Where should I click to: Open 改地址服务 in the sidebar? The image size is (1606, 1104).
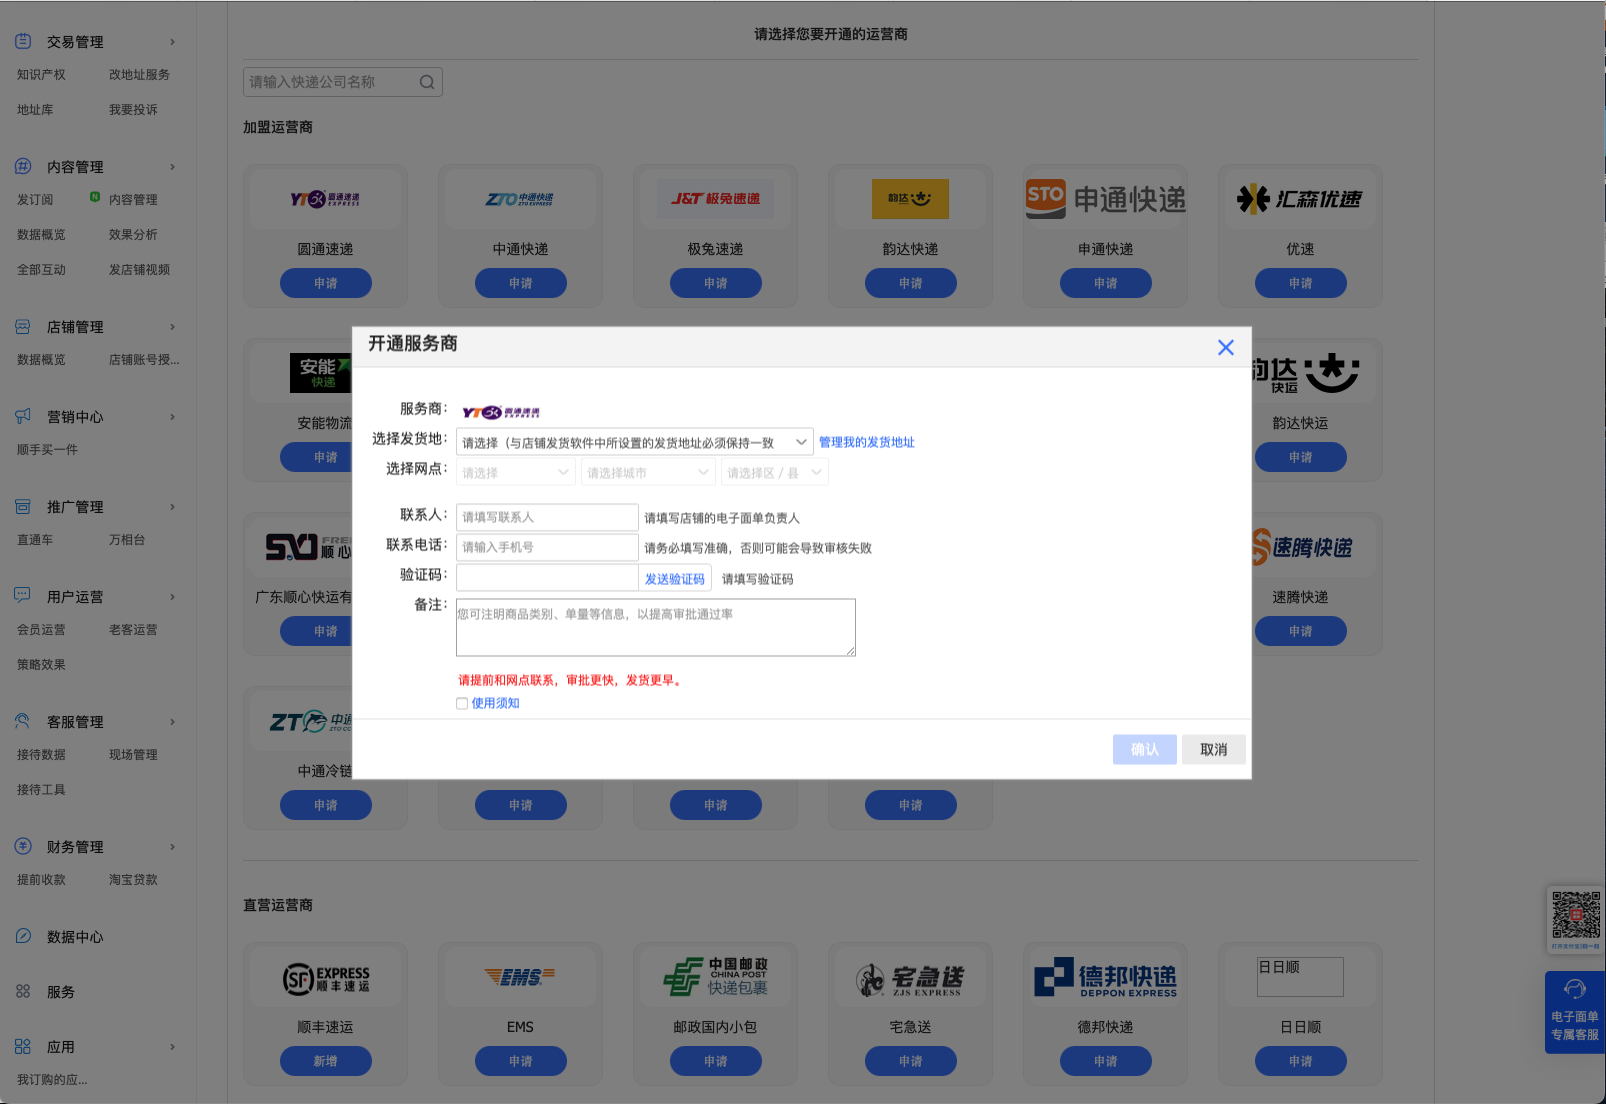(139, 75)
